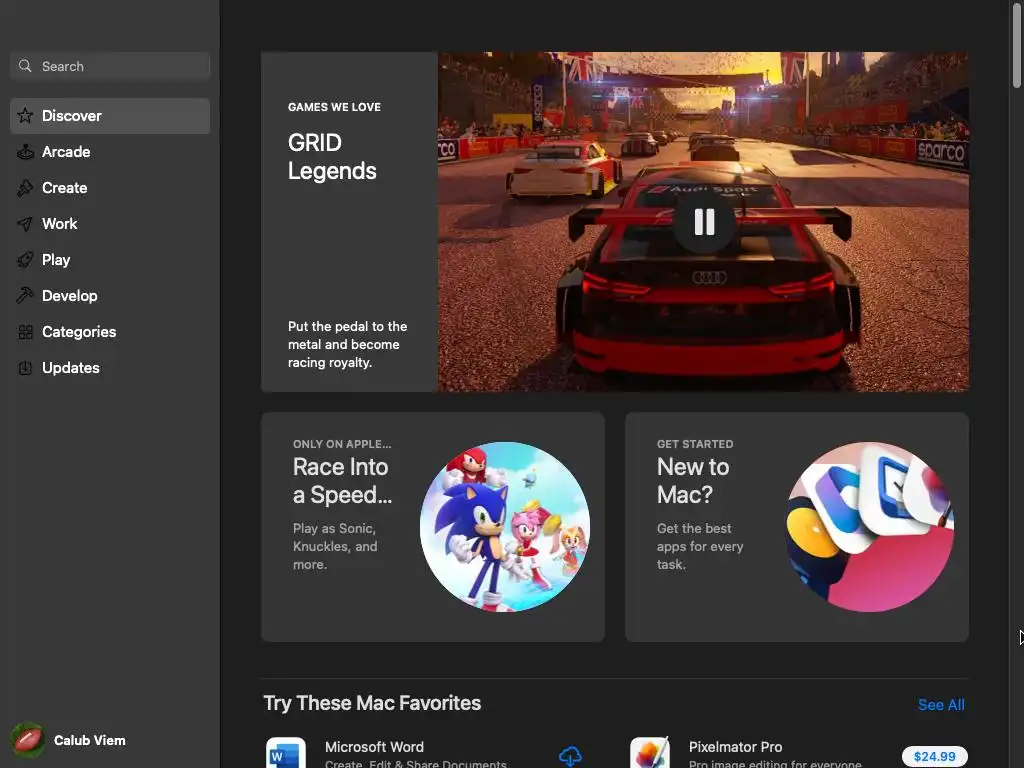Image resolution: width=1024 pixels, height=768 pixels.
Task: Click the vertical scrollbar thumb
Action: 1017,44
